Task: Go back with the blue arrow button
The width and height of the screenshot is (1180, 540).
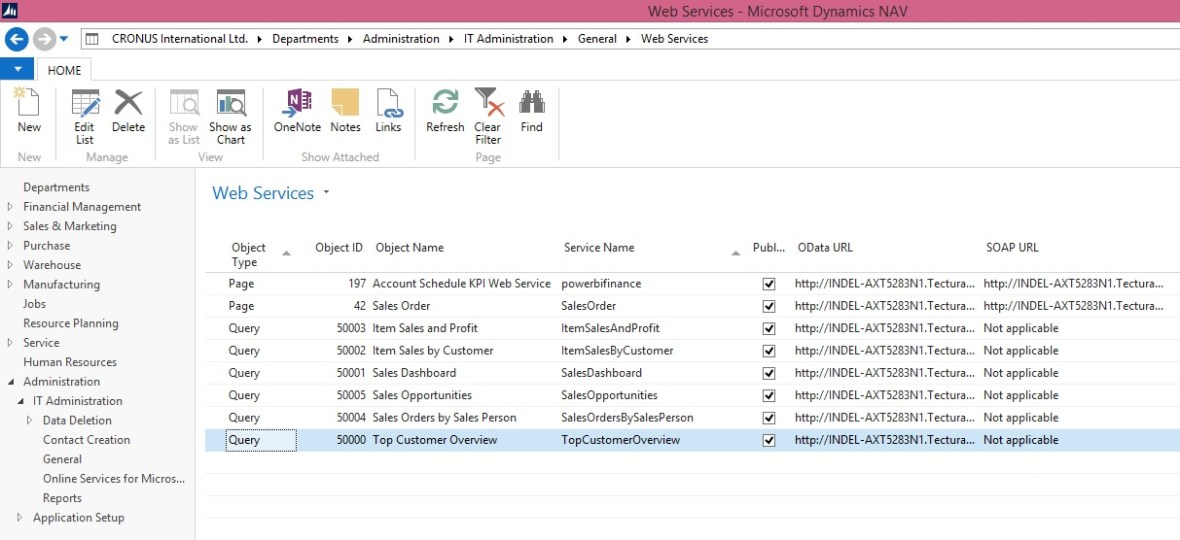Action: click(x=17, y=39)
